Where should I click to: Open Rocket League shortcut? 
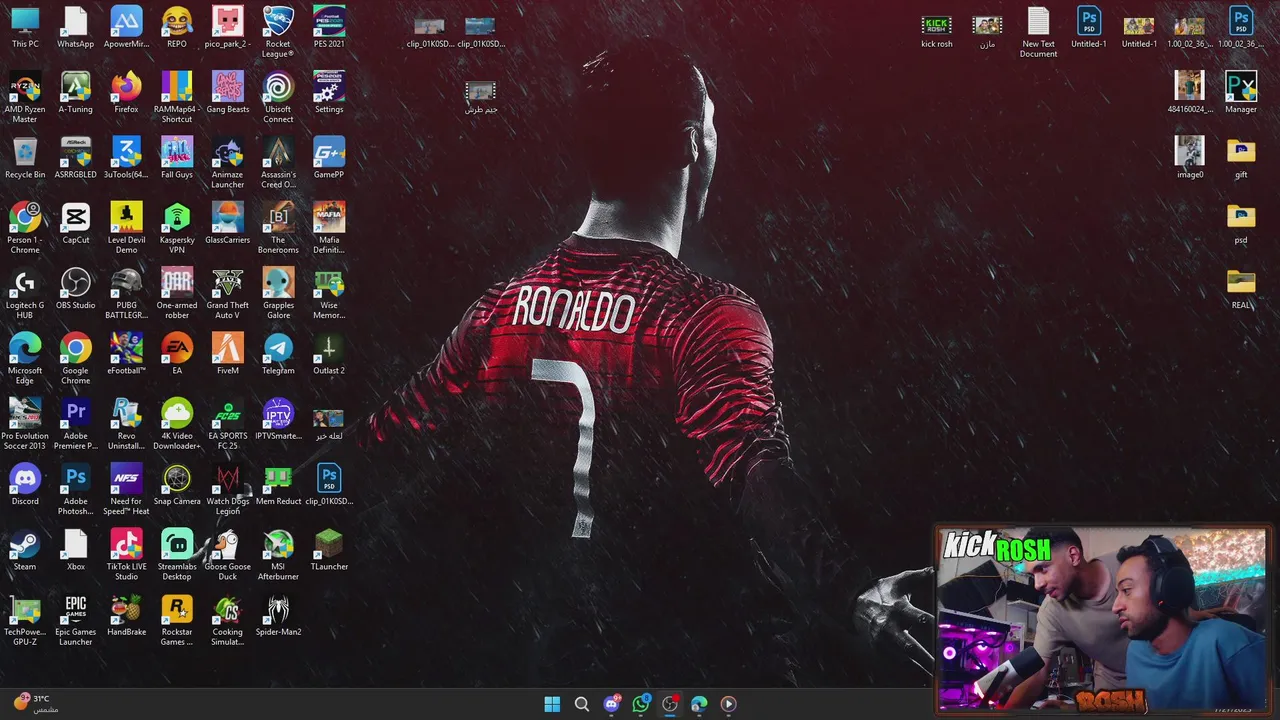(278, 32)
